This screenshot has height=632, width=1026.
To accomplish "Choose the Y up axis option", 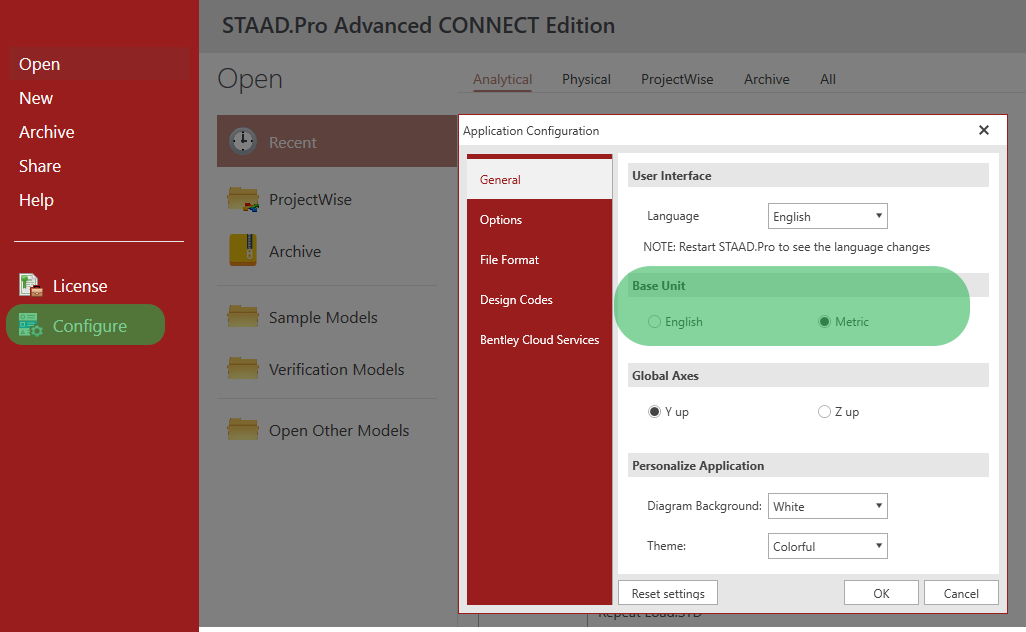I will [655, 412].
